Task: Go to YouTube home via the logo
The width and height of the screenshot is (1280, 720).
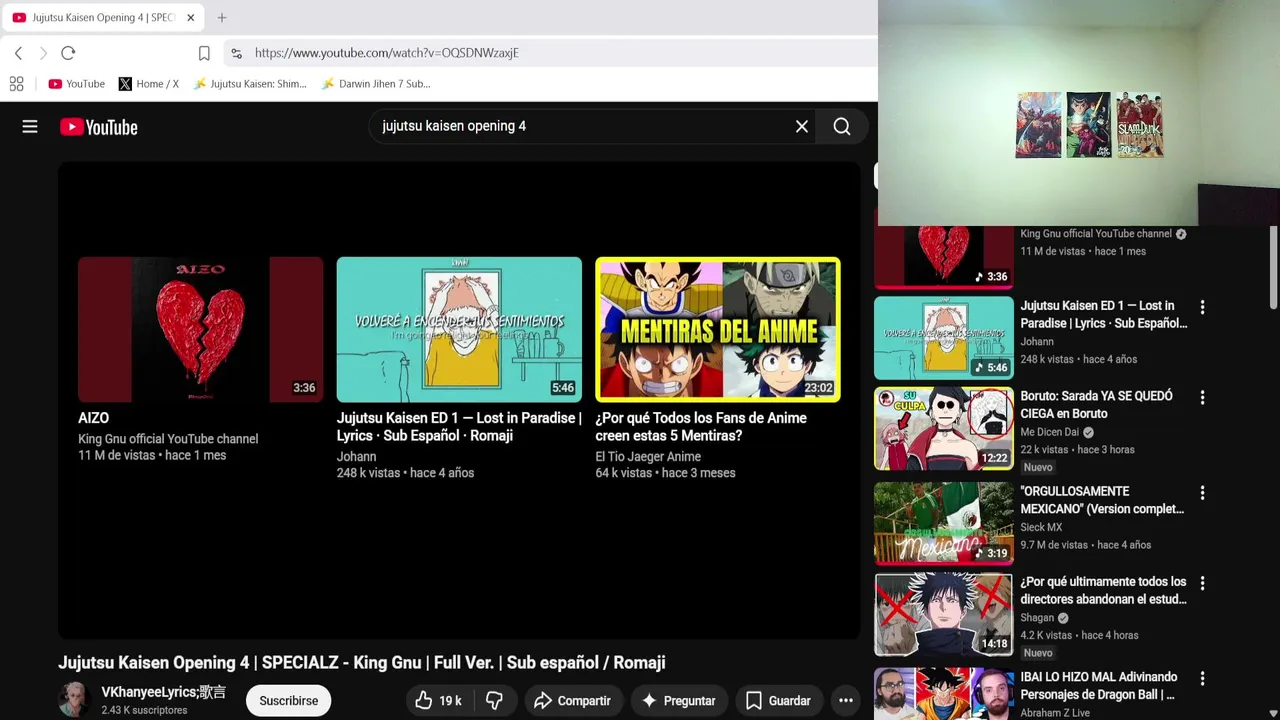Action: pyautogui.click(x=98, y=127)
